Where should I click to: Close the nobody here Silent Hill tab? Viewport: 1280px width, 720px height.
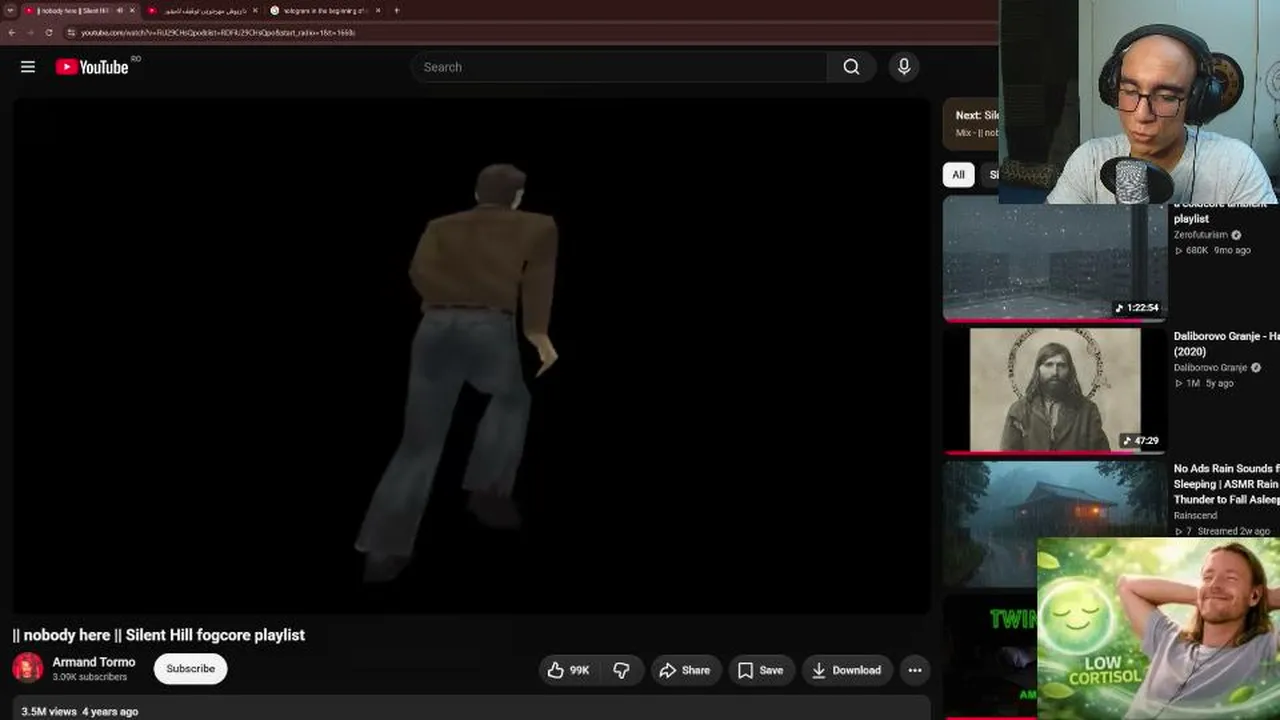point(133,10)
